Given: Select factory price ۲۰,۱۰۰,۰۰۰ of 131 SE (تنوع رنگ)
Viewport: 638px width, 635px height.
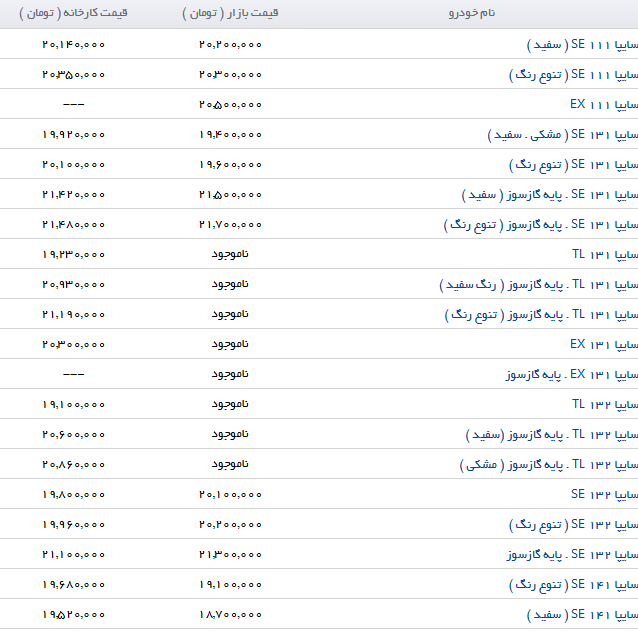Looking at the screenshot, I should [x=73, y=164].
